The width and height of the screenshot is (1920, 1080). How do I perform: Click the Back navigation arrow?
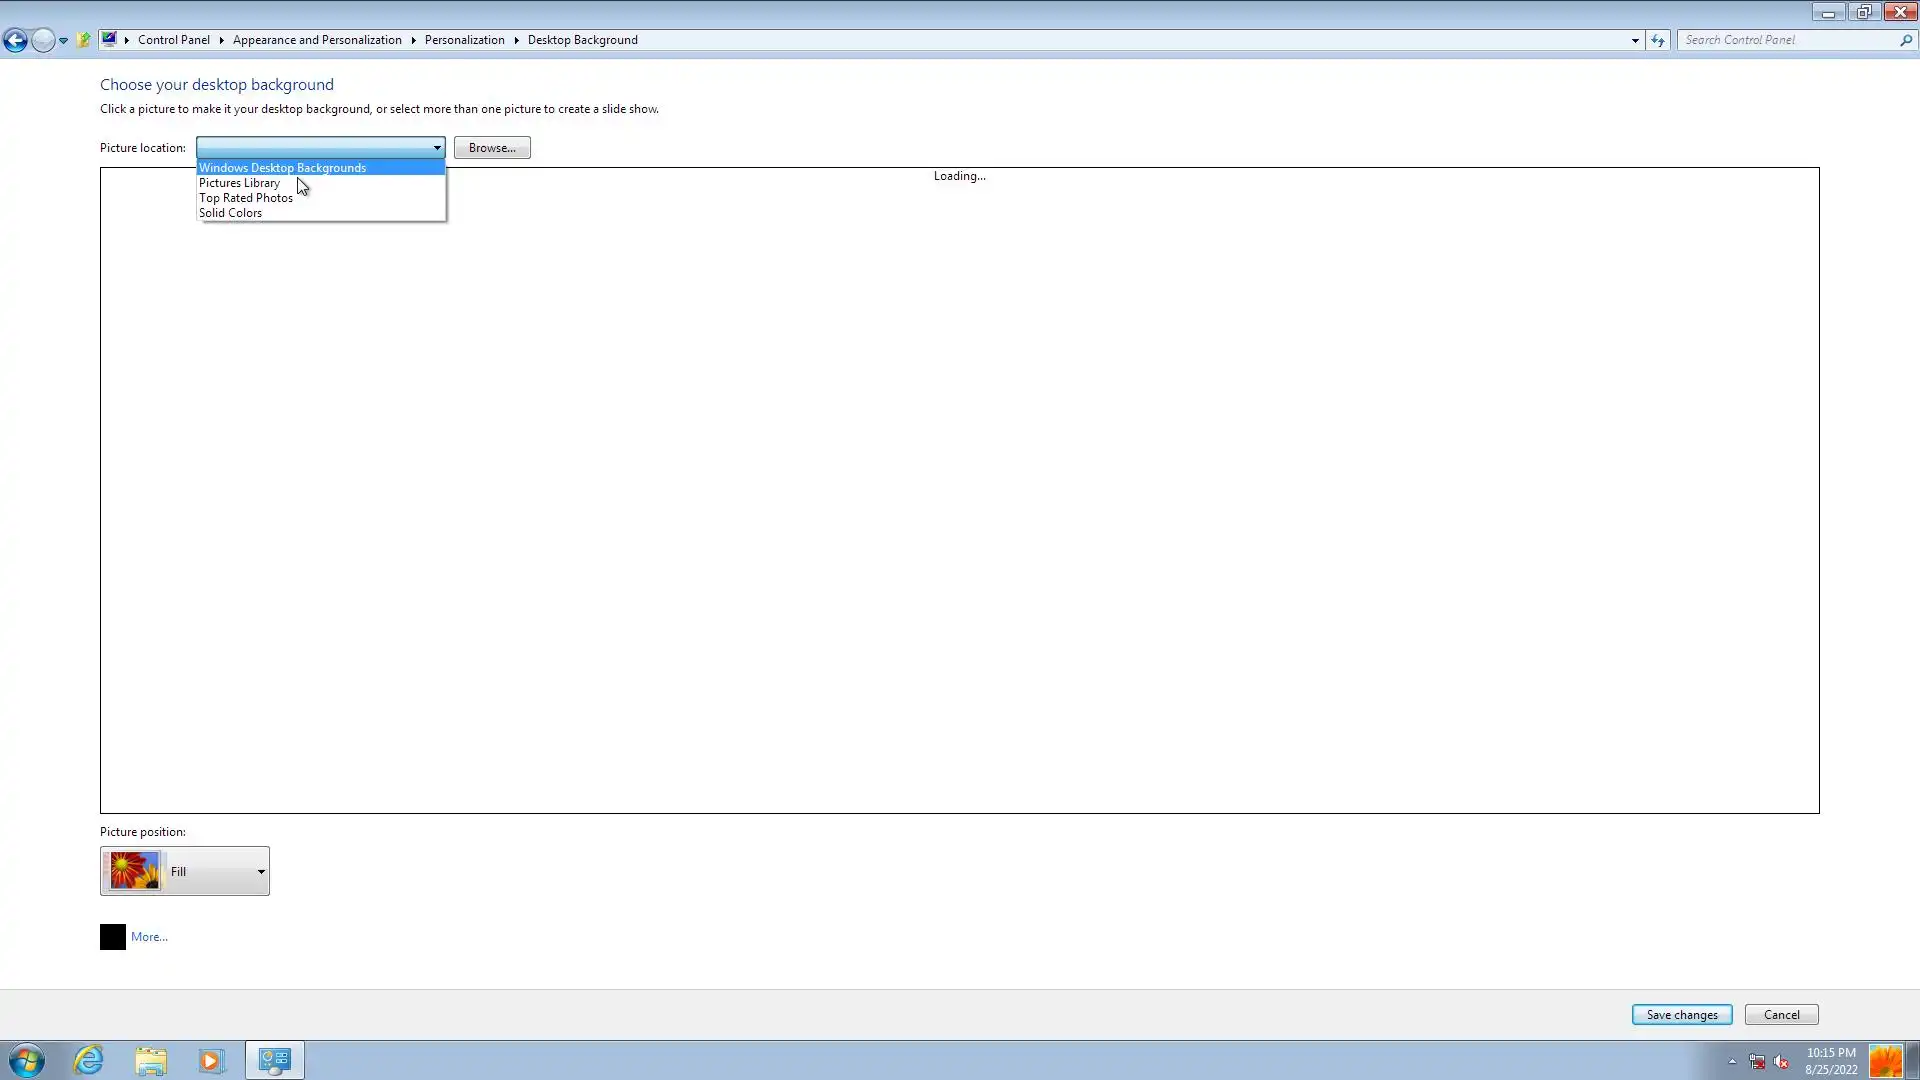click(x=15, y=40)
